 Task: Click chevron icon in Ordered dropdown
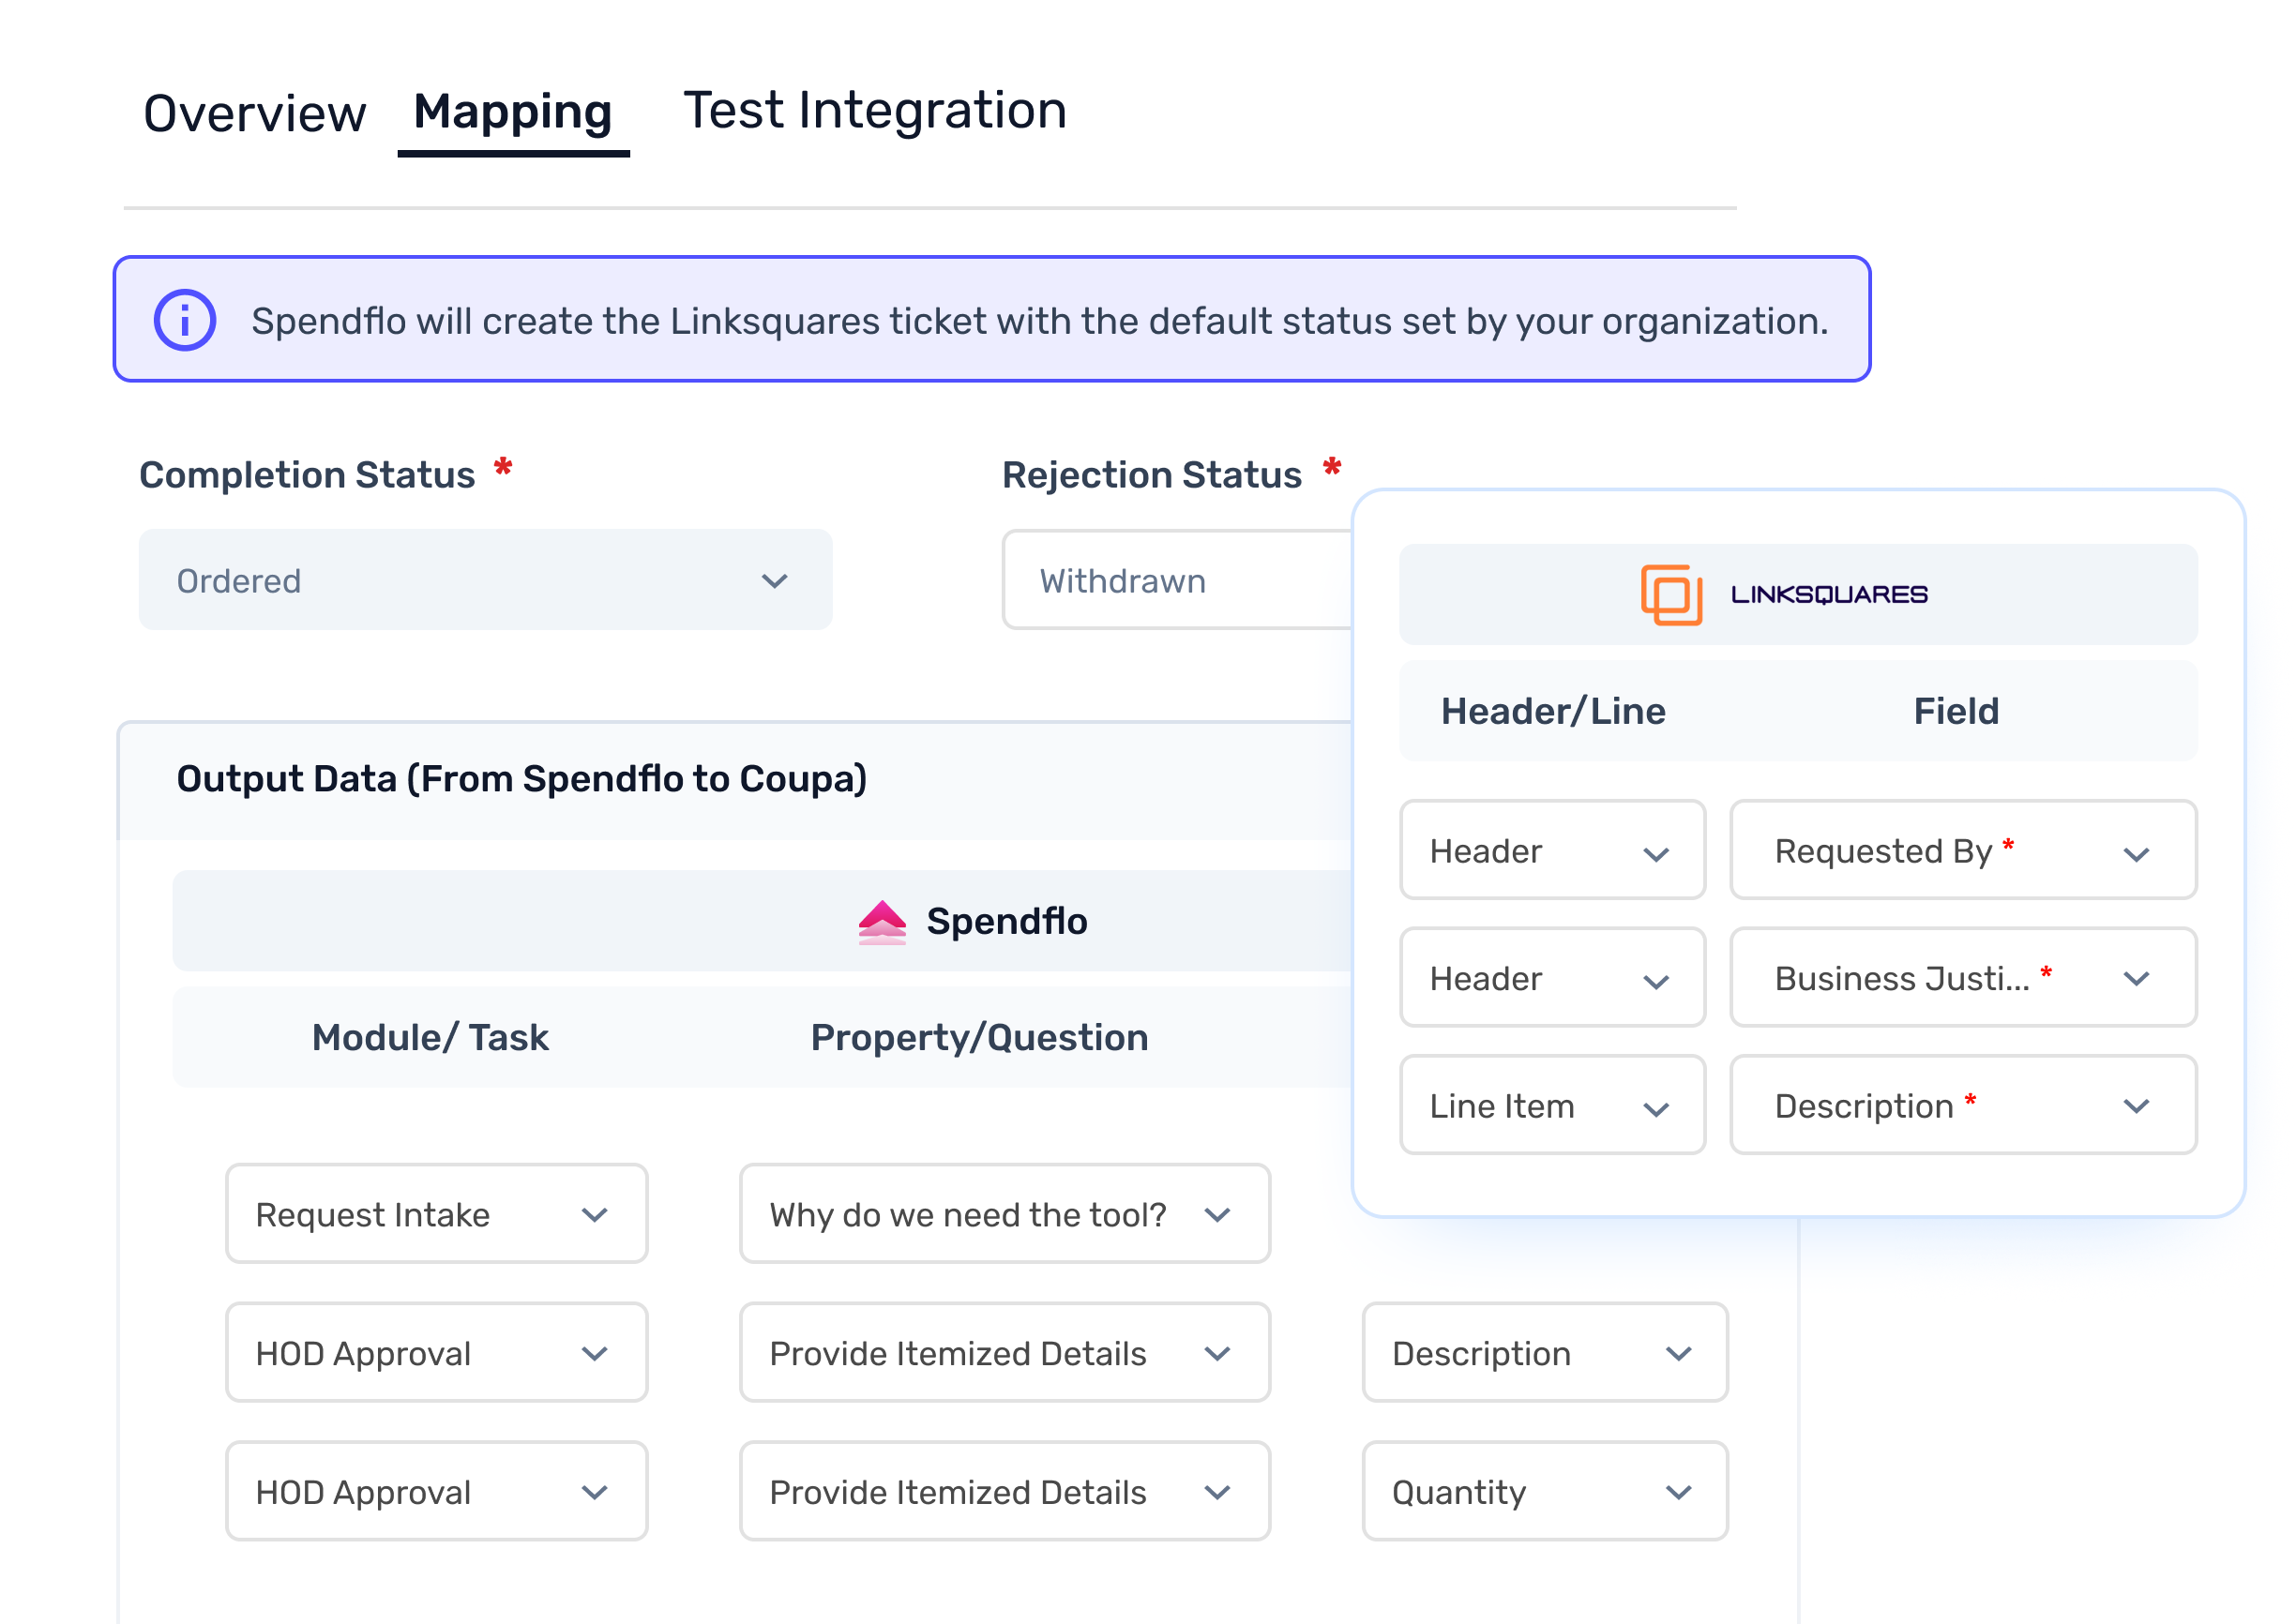coord(775,581)
